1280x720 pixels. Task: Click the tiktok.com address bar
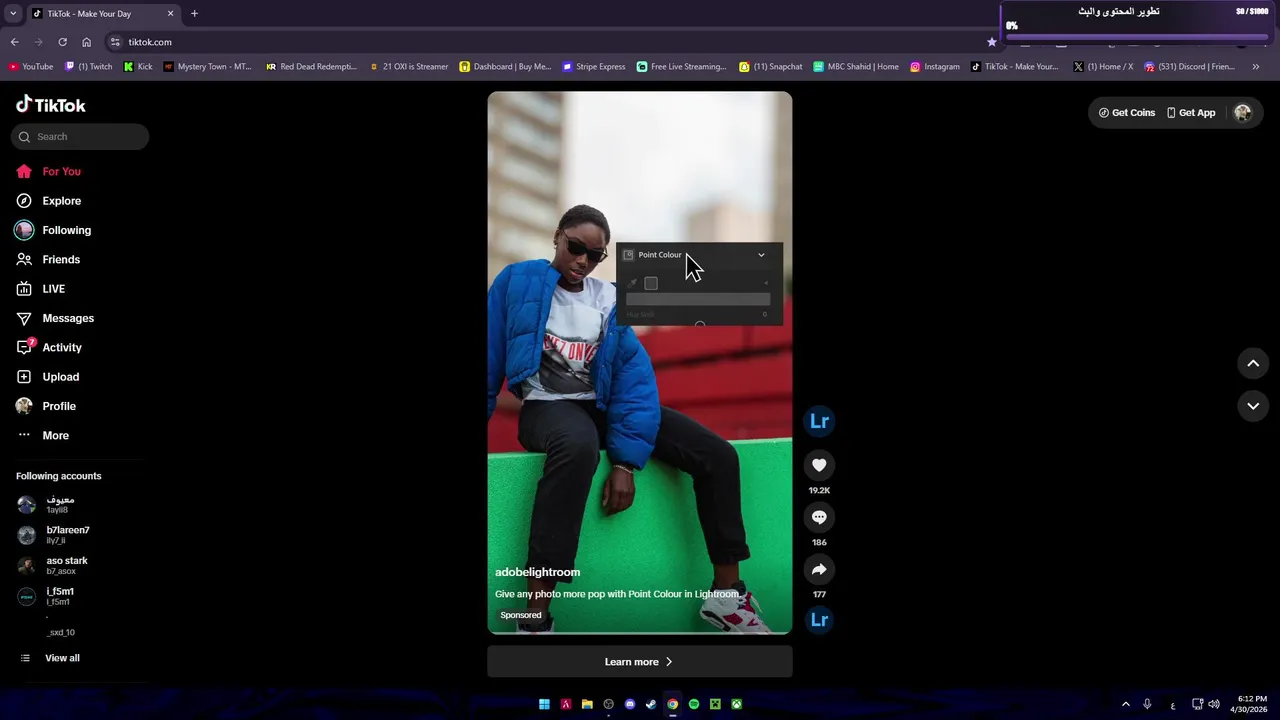[550, 42]
